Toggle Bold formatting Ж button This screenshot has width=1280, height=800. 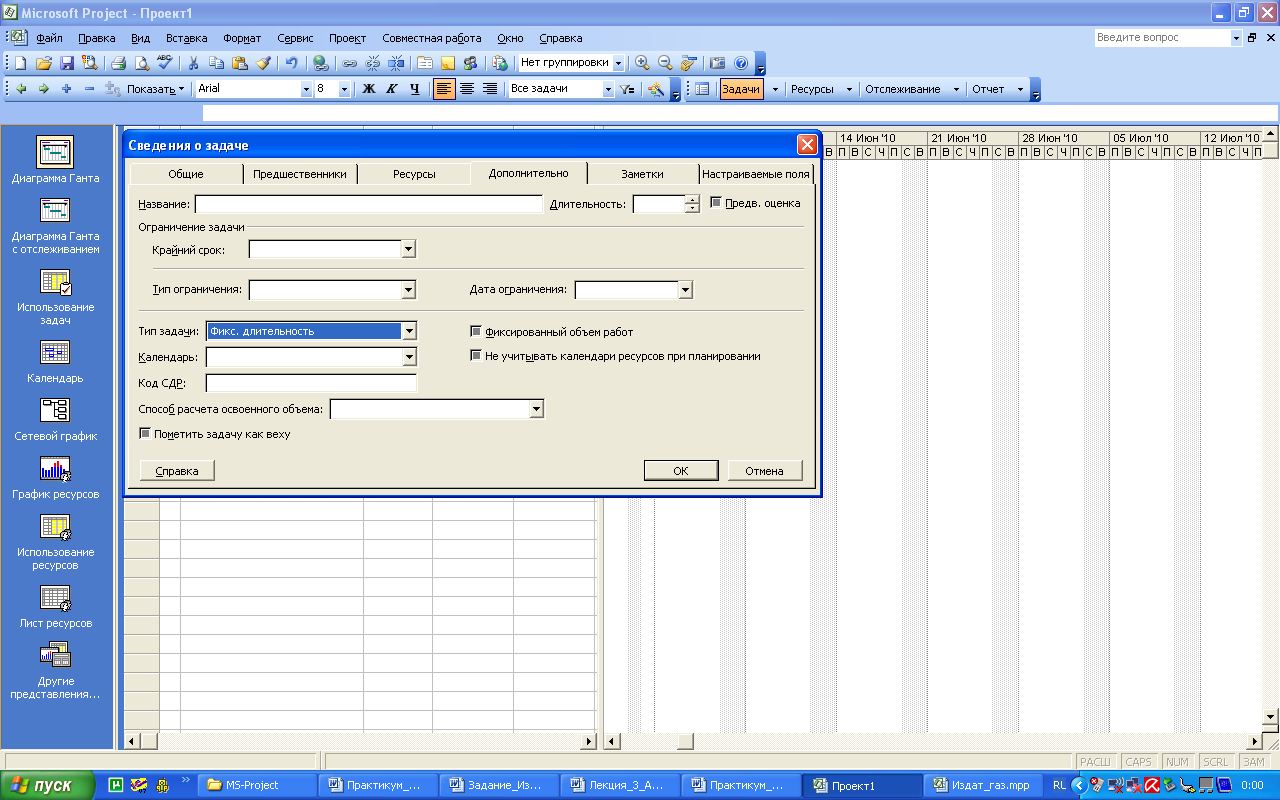click(368, 89)
